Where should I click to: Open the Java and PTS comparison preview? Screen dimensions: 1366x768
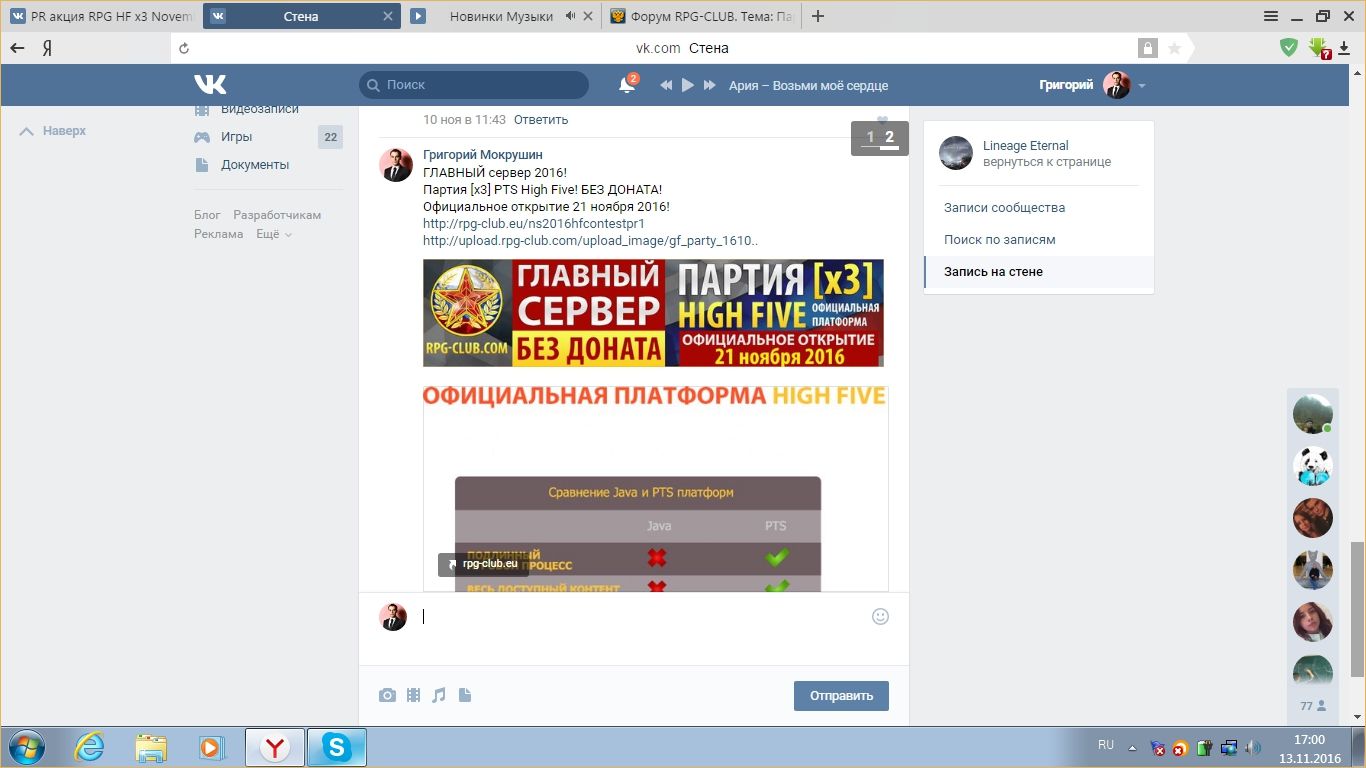point(655,488)
